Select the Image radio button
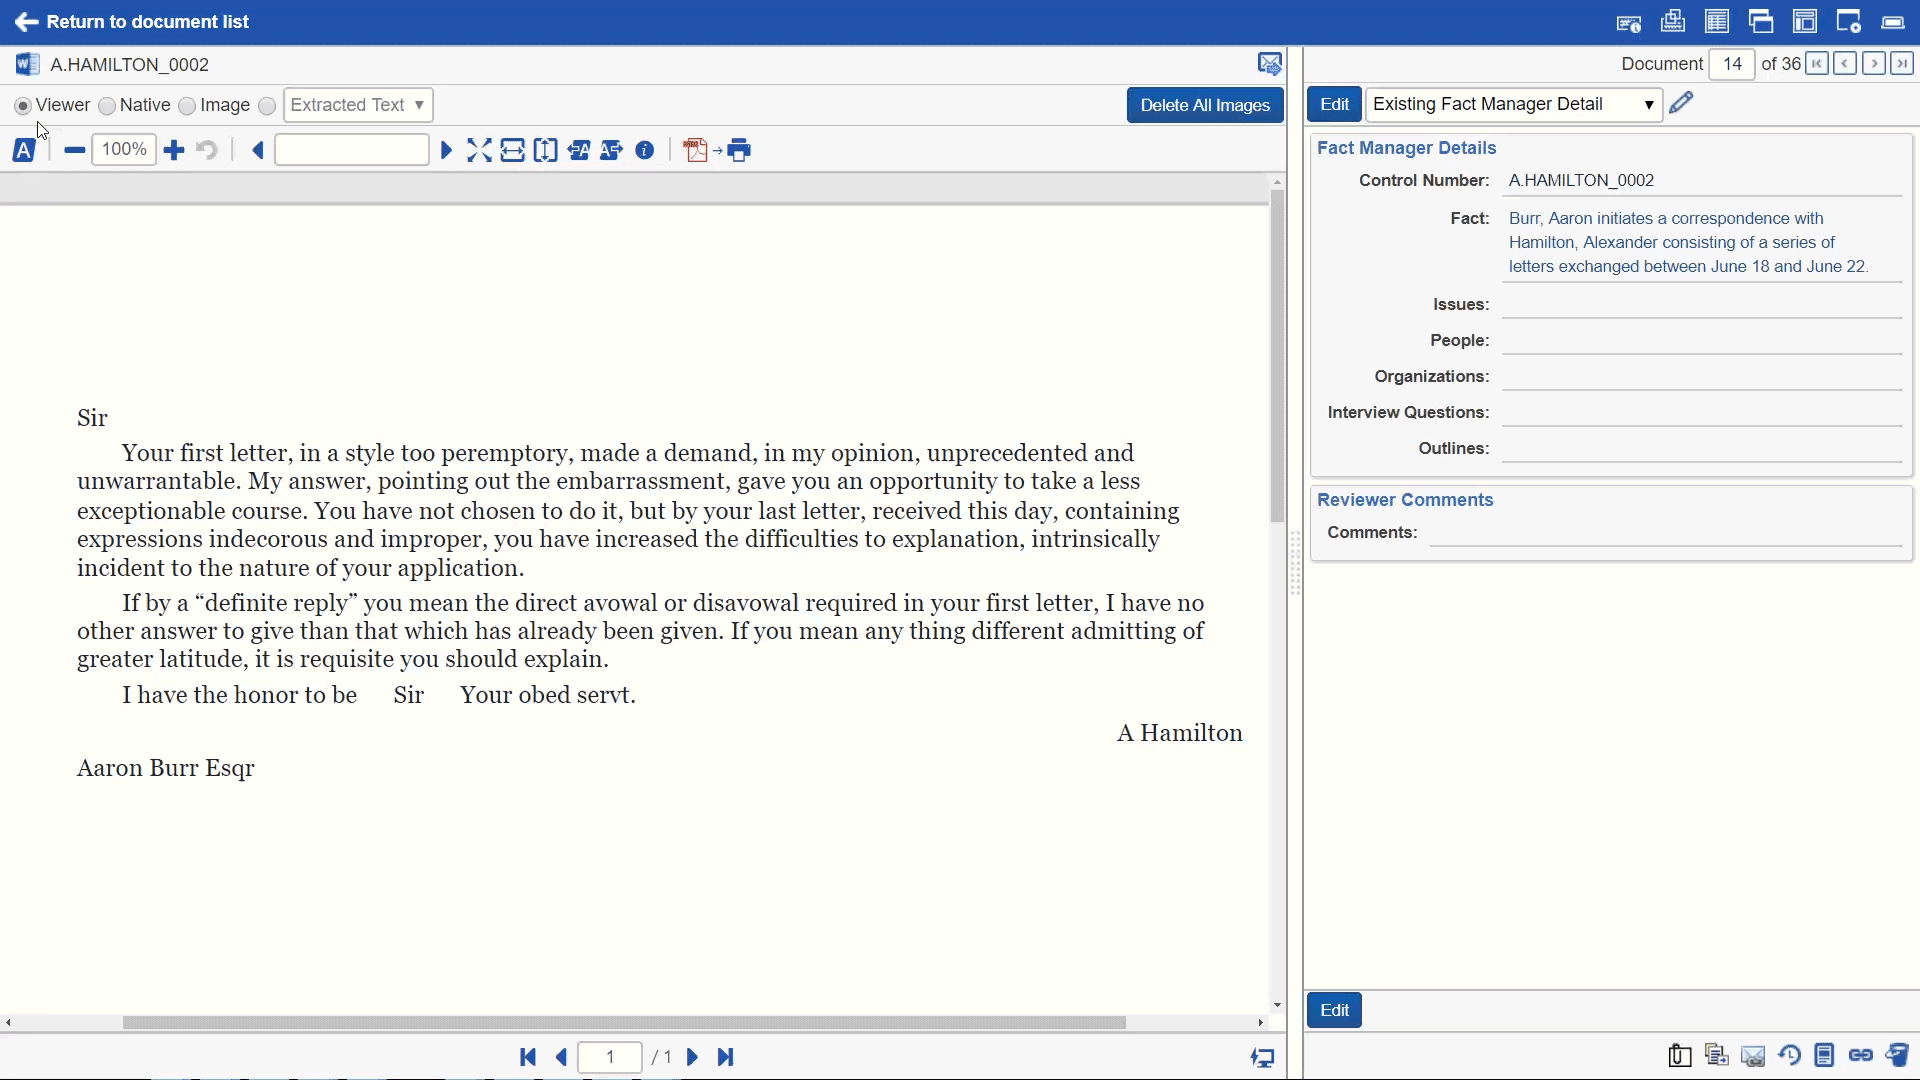 coord(187,106)
